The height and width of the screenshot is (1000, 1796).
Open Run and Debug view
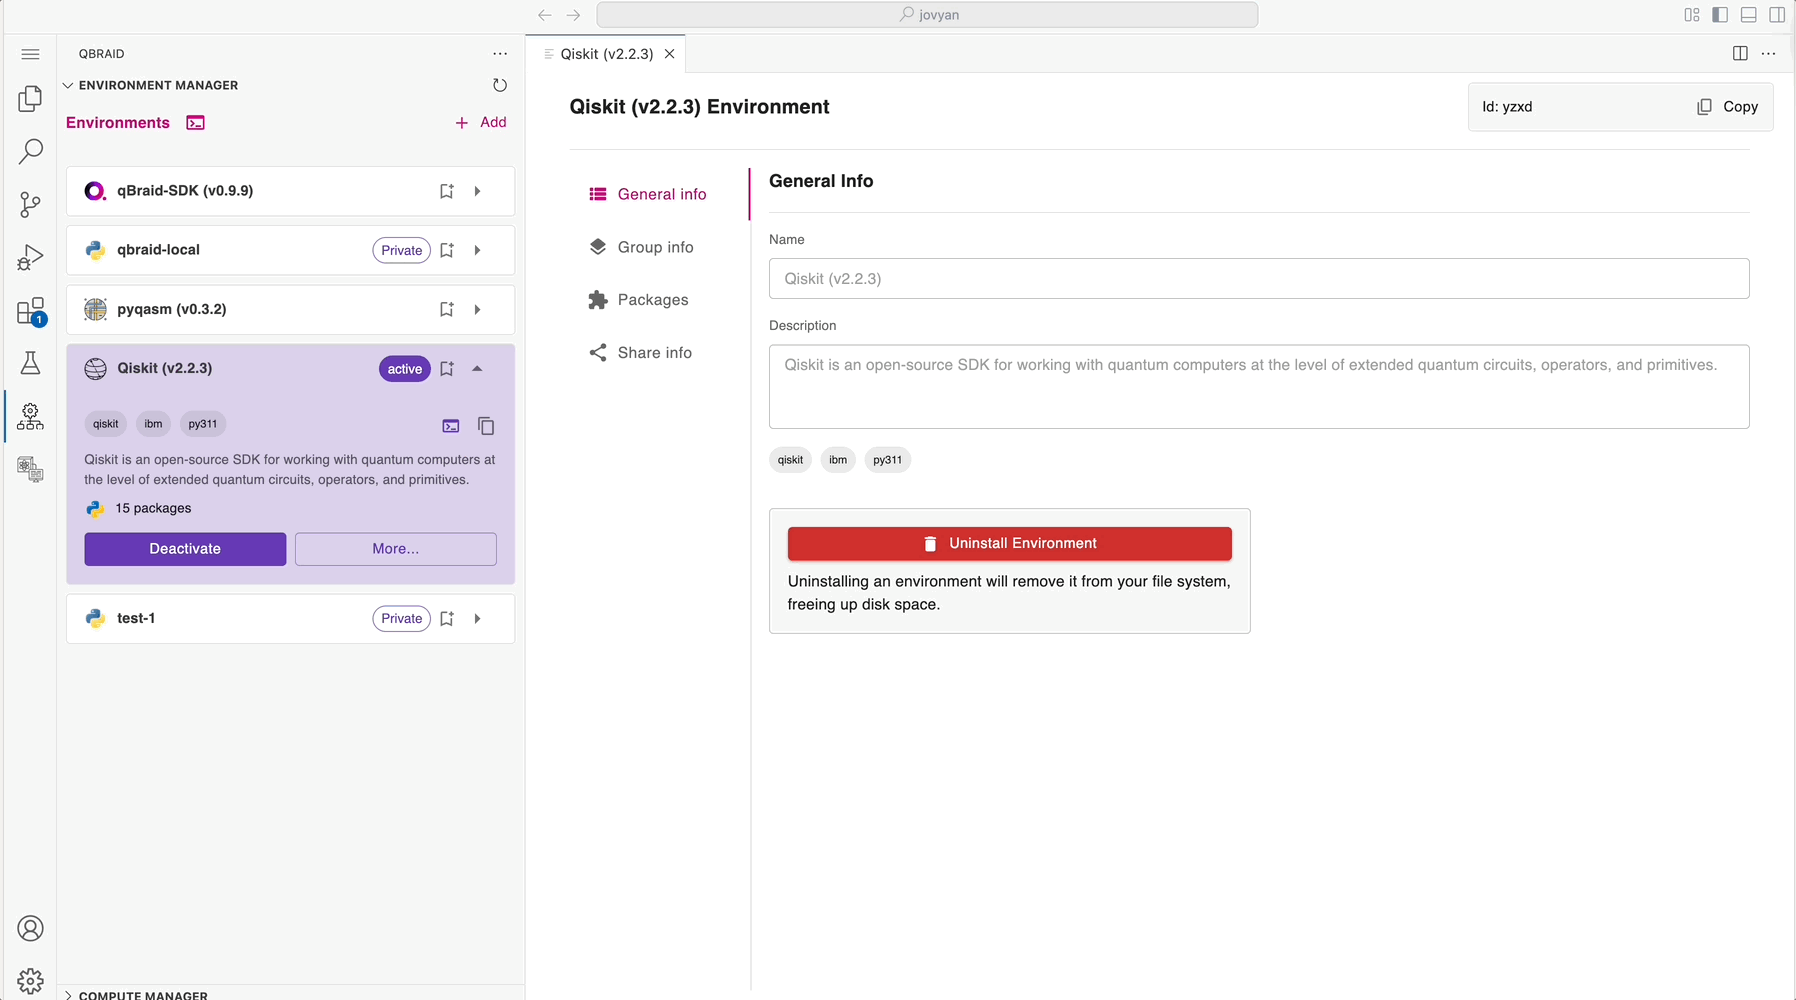point(31,258)
